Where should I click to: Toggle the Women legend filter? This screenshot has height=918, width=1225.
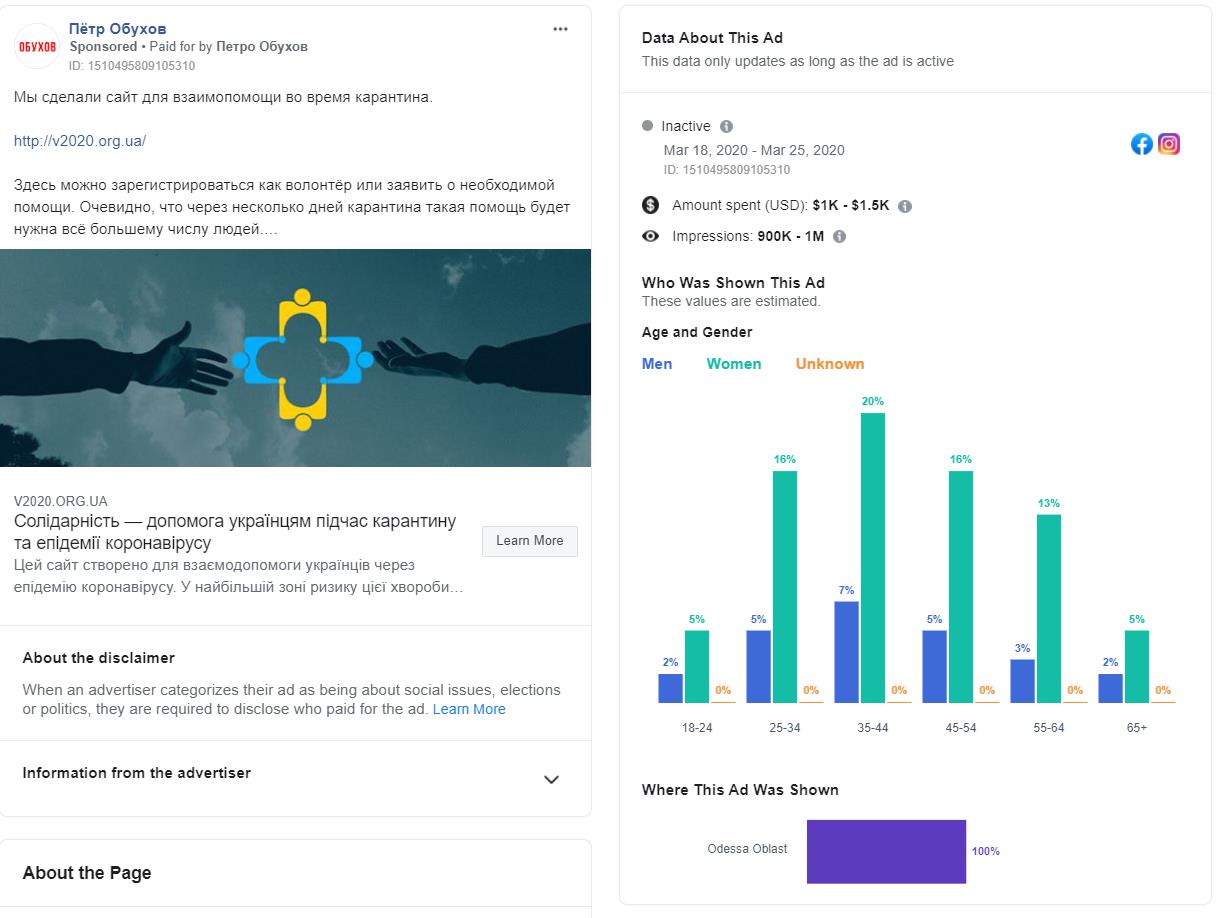734,364
